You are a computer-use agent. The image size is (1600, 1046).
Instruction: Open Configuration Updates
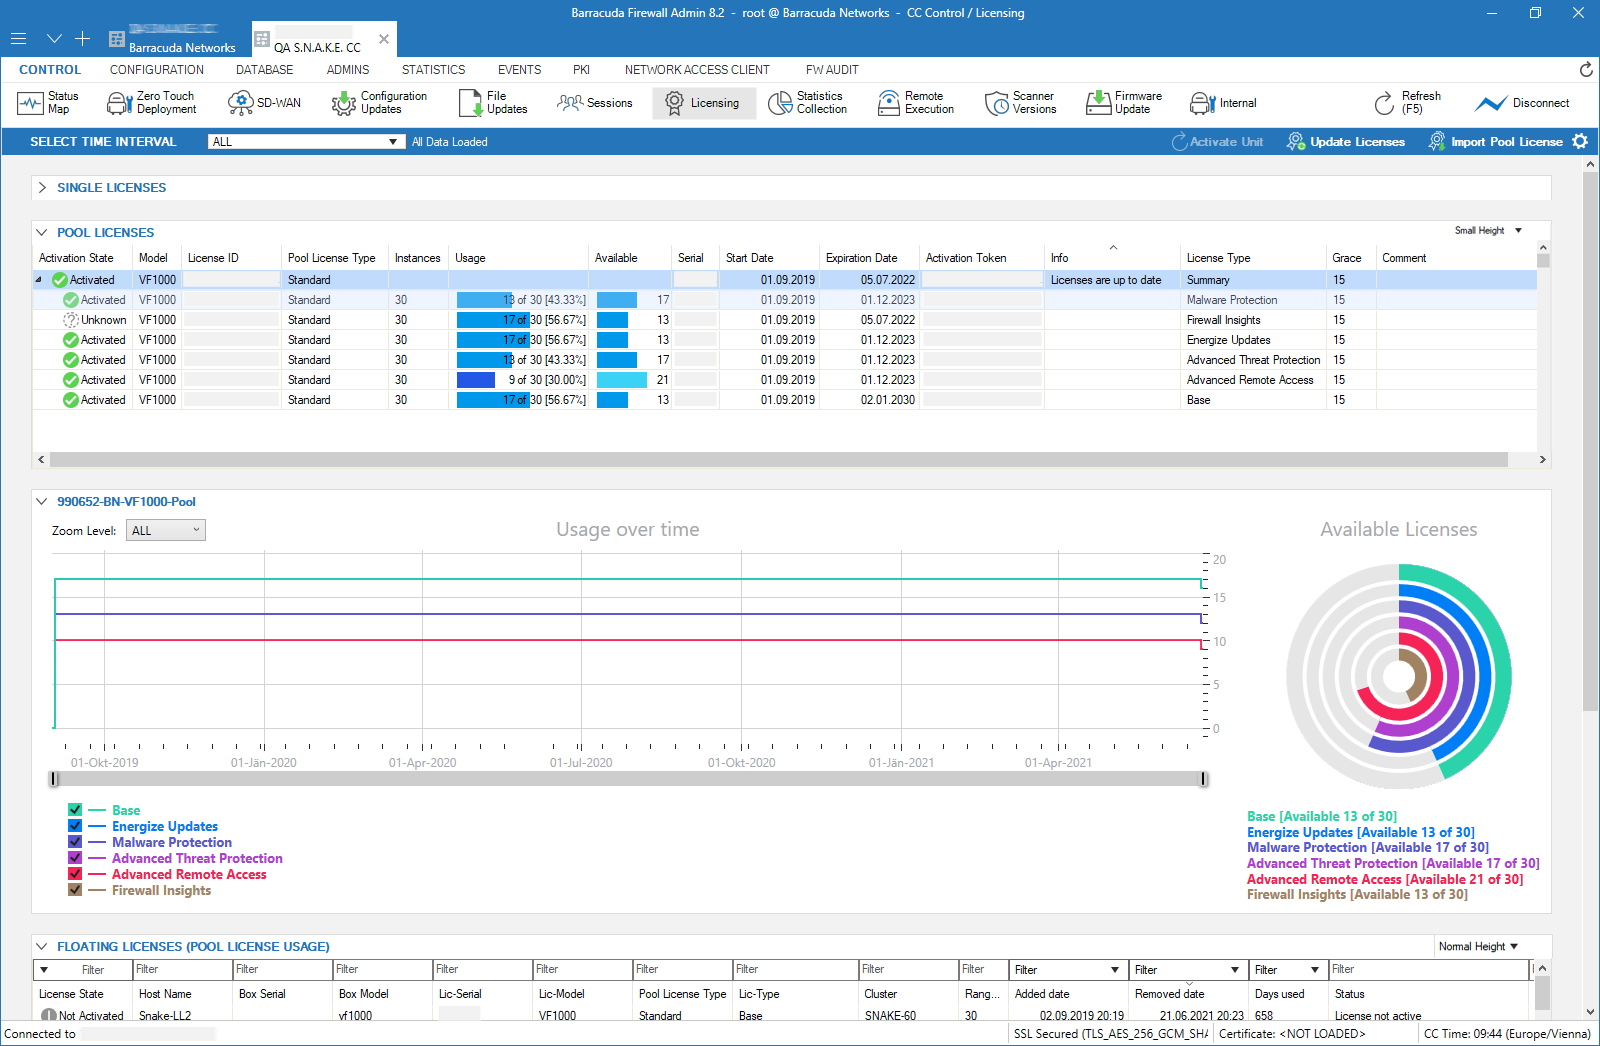pos(379,103)
